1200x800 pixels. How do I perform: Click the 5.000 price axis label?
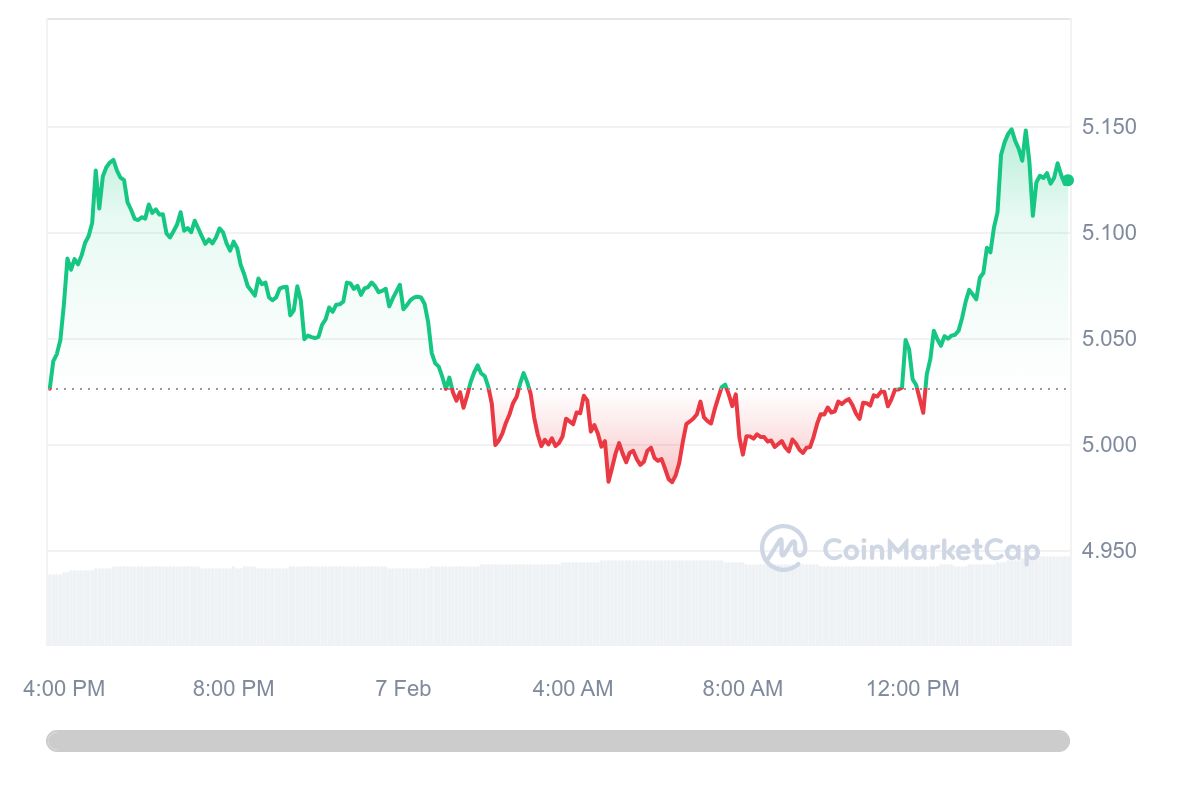[x=1109, y=445]
